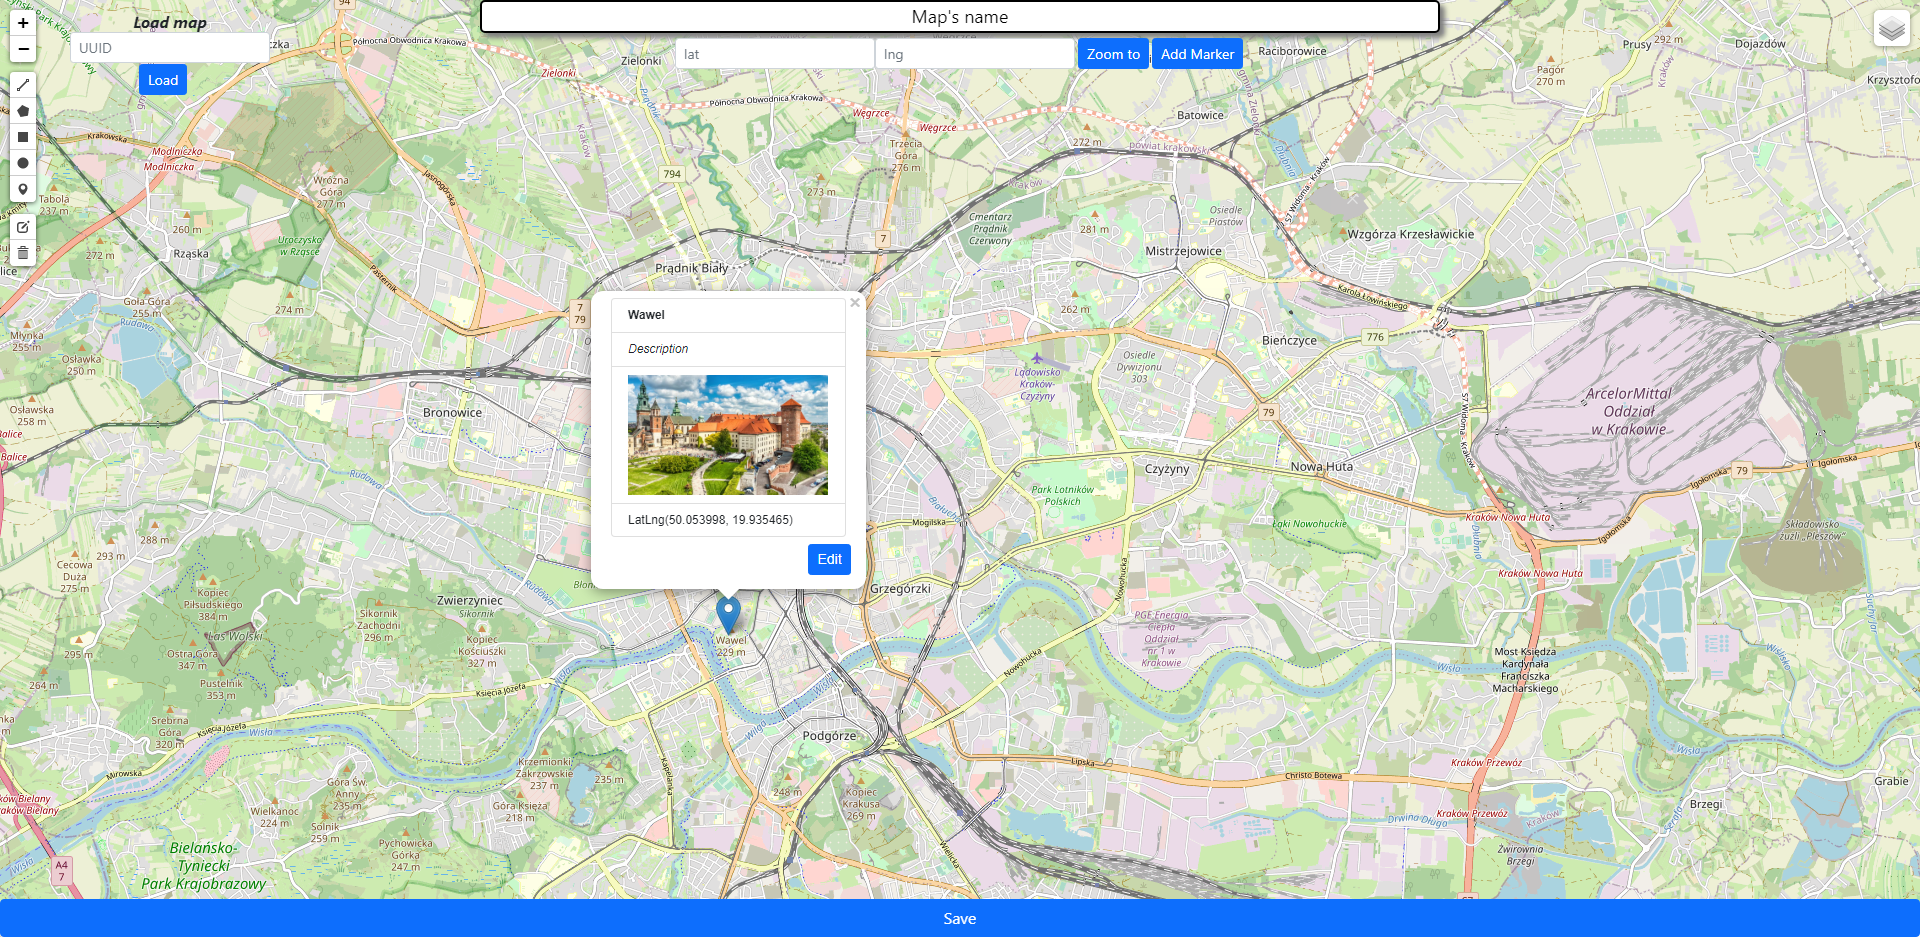Viewport: 1920px width, 937px height.
Task: Select the draw circle tool
Action: click(x=23, y=163)
